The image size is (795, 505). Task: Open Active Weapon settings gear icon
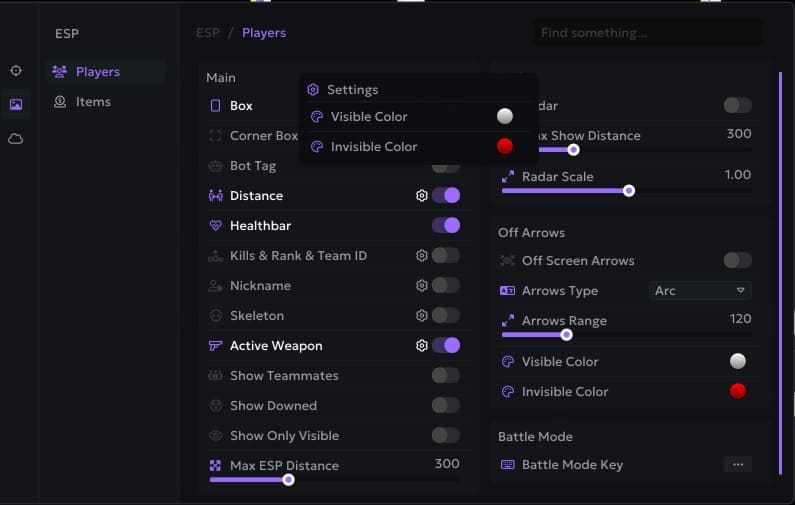point(422,346)
